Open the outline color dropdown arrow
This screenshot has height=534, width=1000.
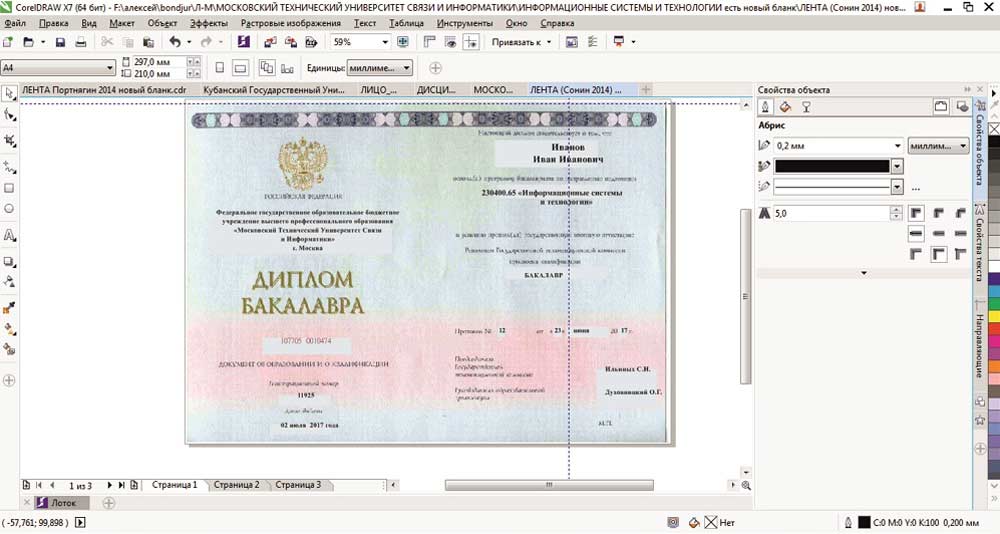pos(897,167)
